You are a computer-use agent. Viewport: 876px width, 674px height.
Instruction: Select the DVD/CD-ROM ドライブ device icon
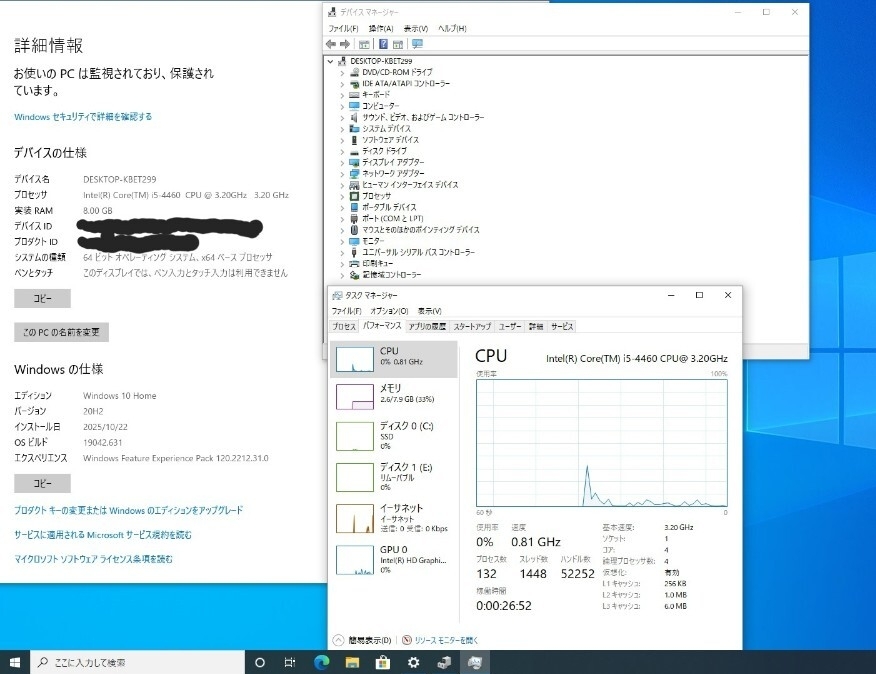click(x=354, y=72)
